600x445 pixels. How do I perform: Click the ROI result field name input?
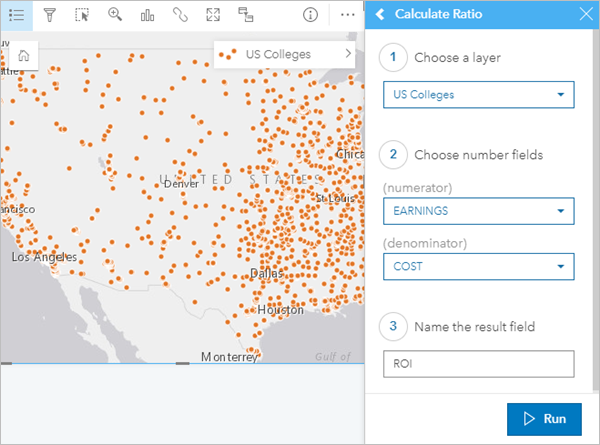[x=478, y=364]
